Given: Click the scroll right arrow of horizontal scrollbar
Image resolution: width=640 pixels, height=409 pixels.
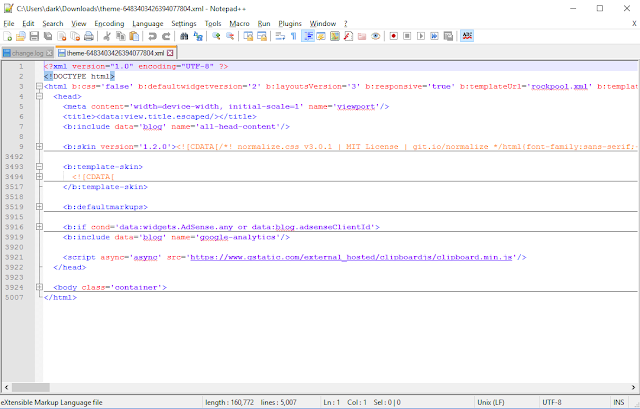Looking at the screenshot, I should click(633, 387).
